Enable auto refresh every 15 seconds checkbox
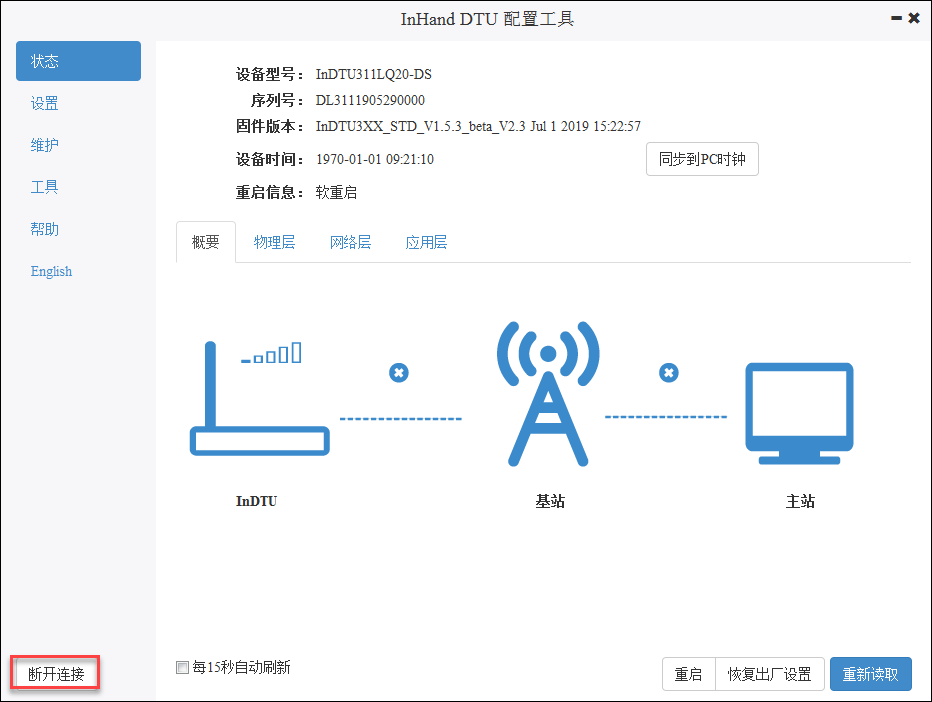The image size is (932, 702). coord(182,668)
